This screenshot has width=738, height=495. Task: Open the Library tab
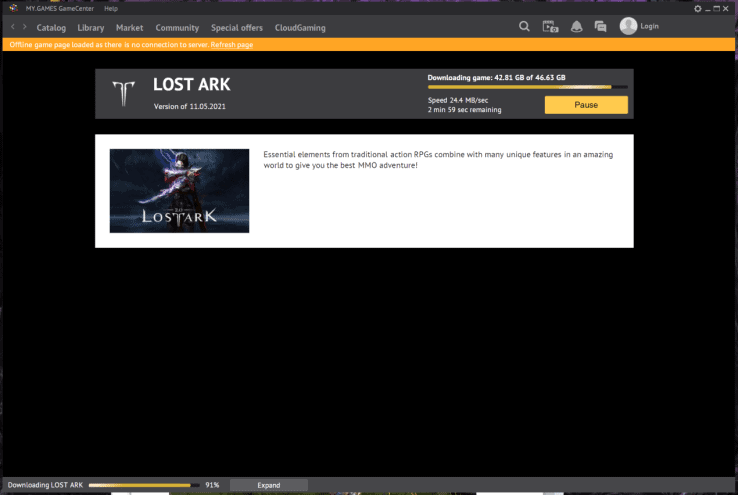pos(91,28)
